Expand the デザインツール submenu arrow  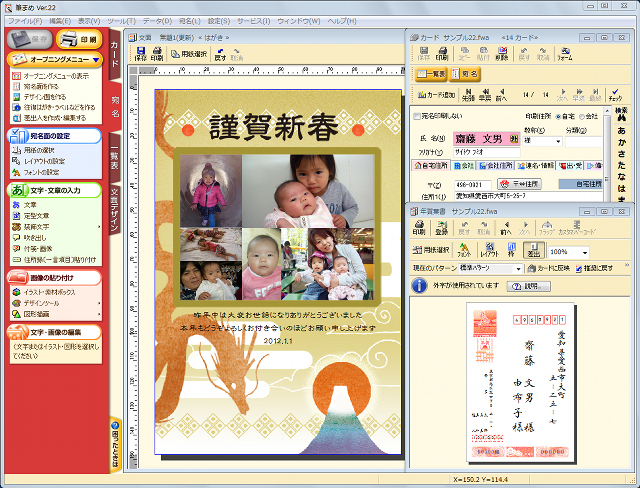click(x=99, y=303)
